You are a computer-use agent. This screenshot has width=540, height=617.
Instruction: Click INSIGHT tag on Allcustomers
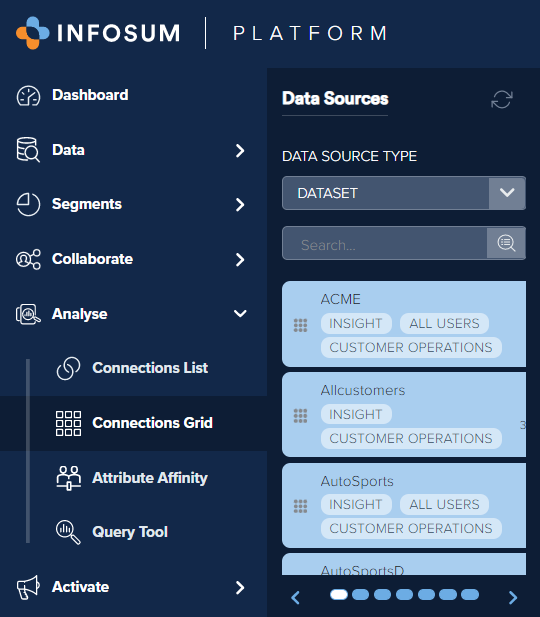pos(356,414)
